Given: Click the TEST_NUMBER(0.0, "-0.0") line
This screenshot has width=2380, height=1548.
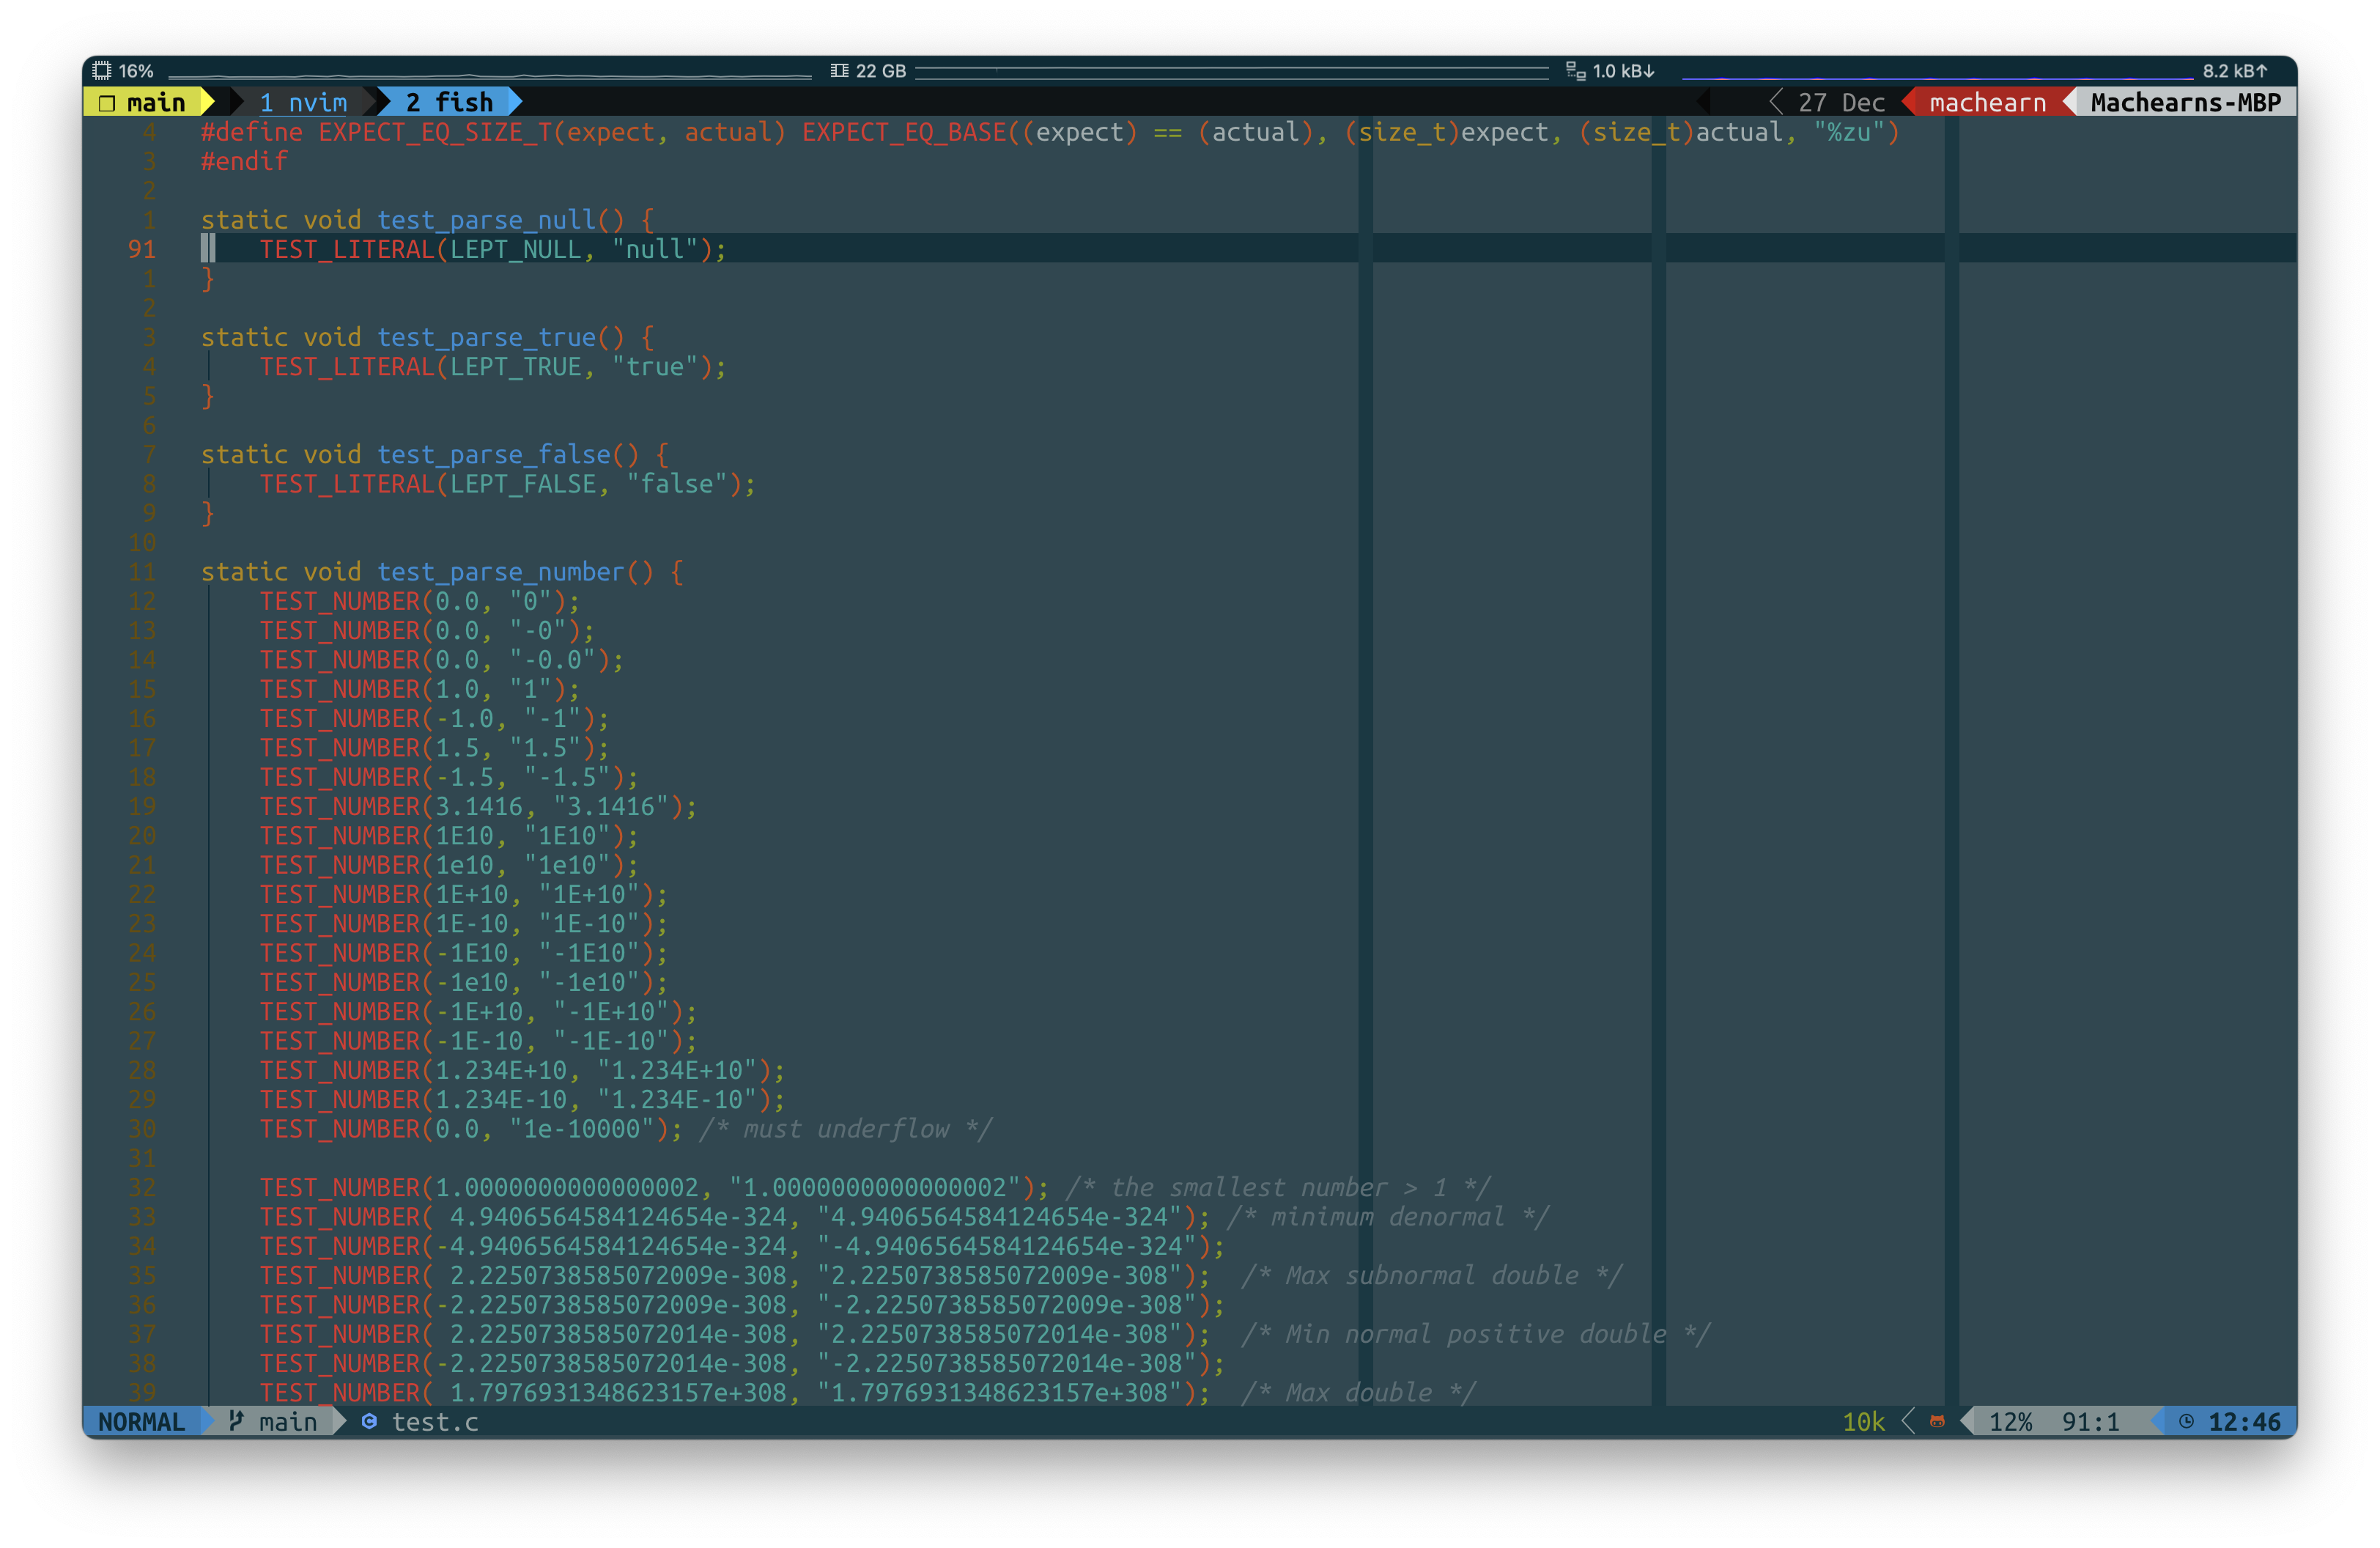Looking at the screenshot, I should click(x=442, y=659).
